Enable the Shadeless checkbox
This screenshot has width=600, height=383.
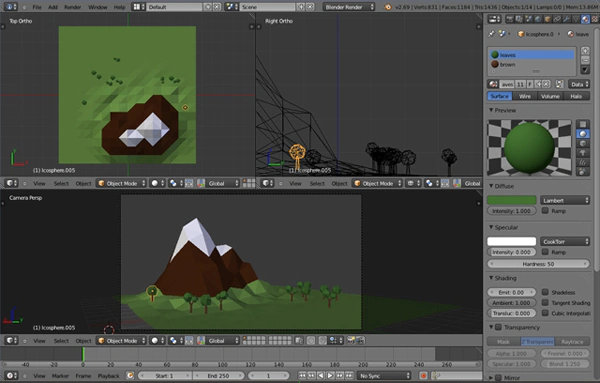click(x=545, y=292)
